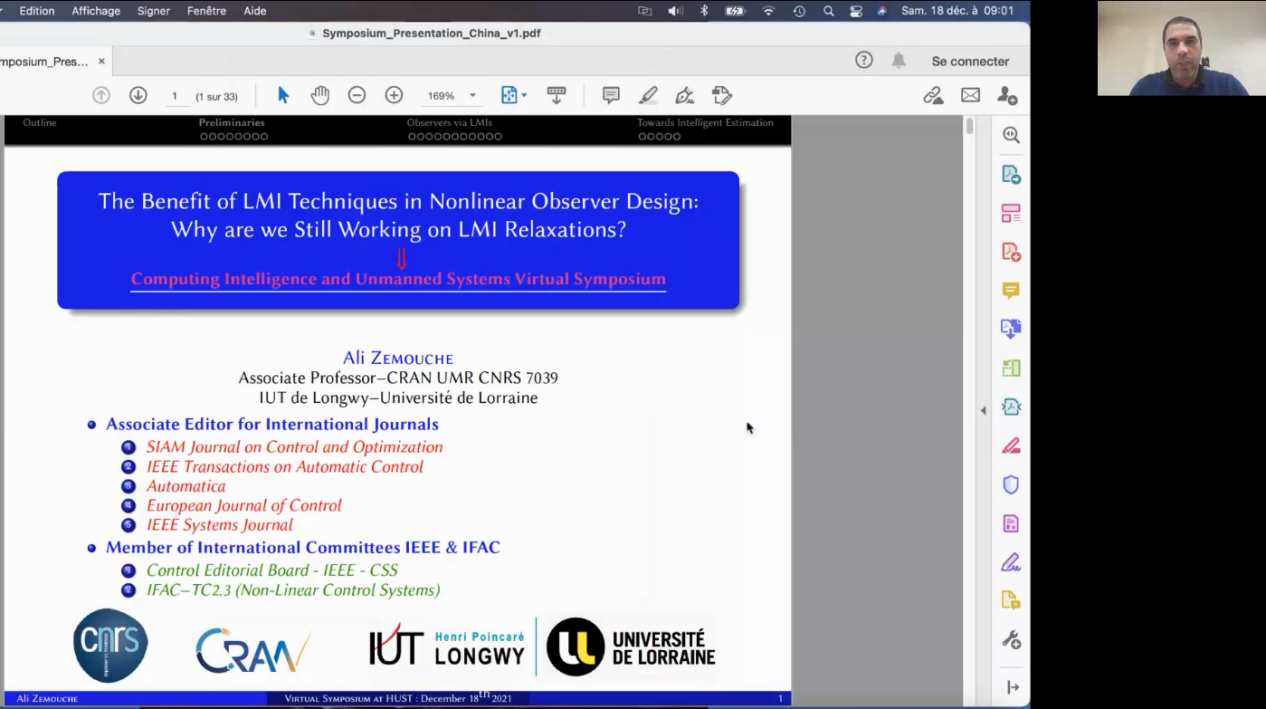
Task: Open the email envelope share icon
Action: click(x=970, y=95)
